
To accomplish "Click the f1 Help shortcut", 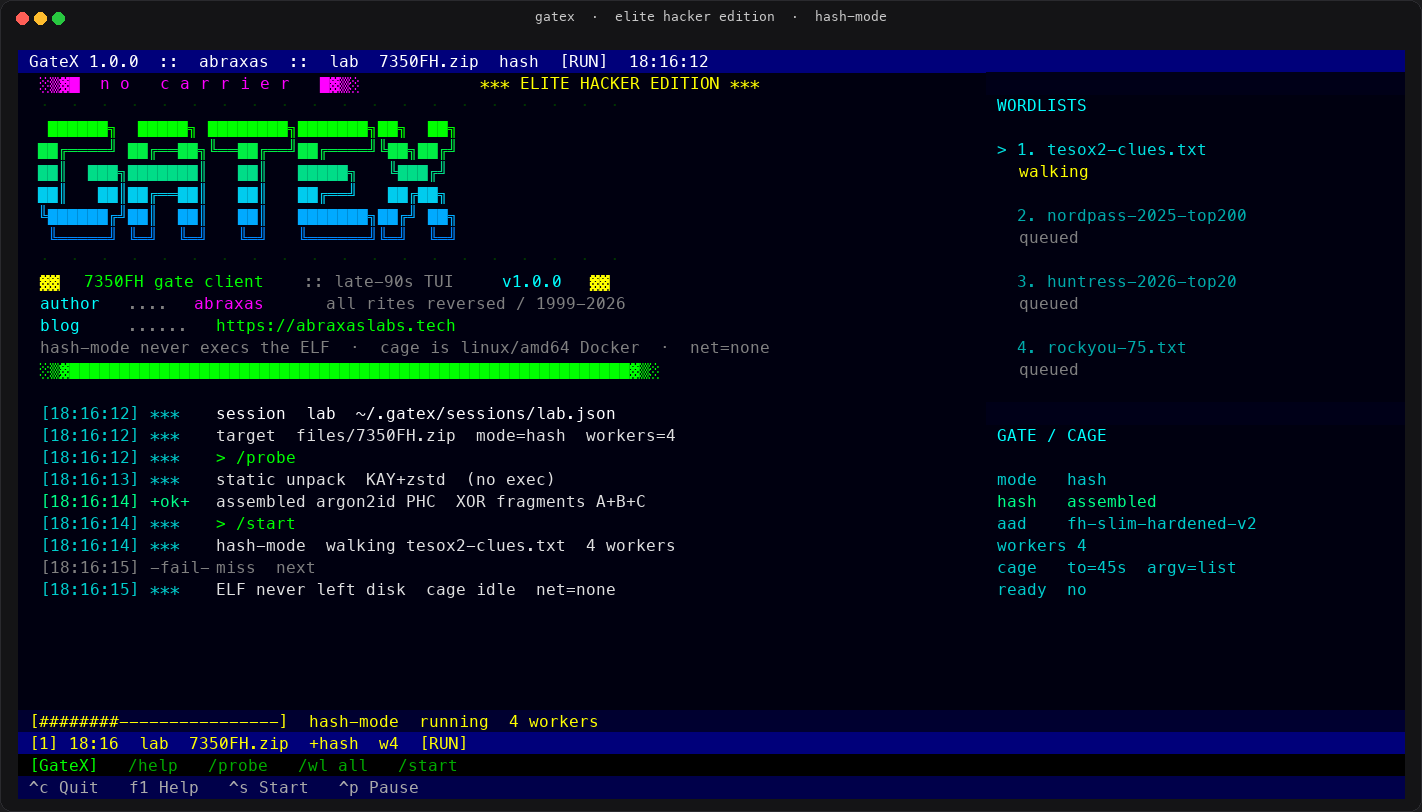I will point(164,788).
